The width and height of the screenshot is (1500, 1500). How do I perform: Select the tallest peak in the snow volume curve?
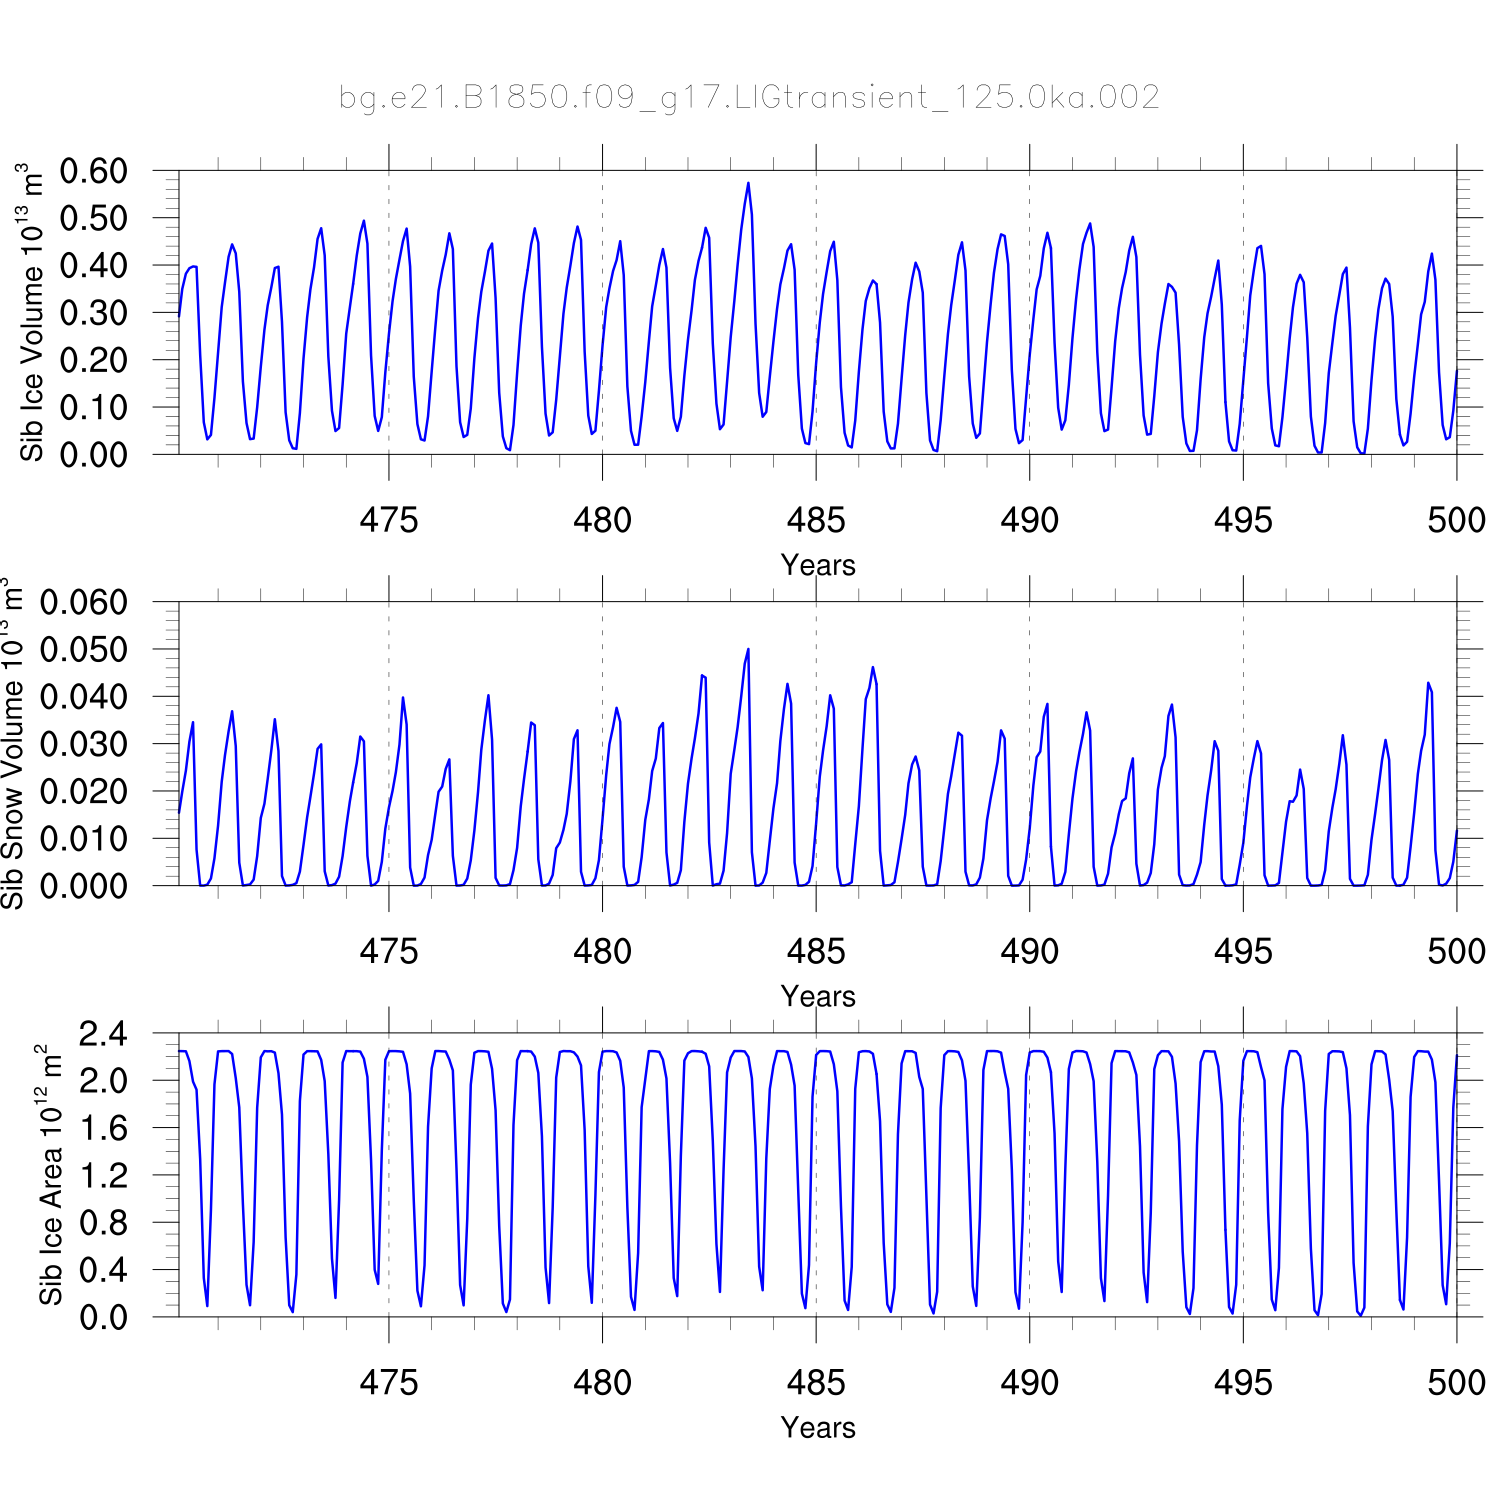748,650
